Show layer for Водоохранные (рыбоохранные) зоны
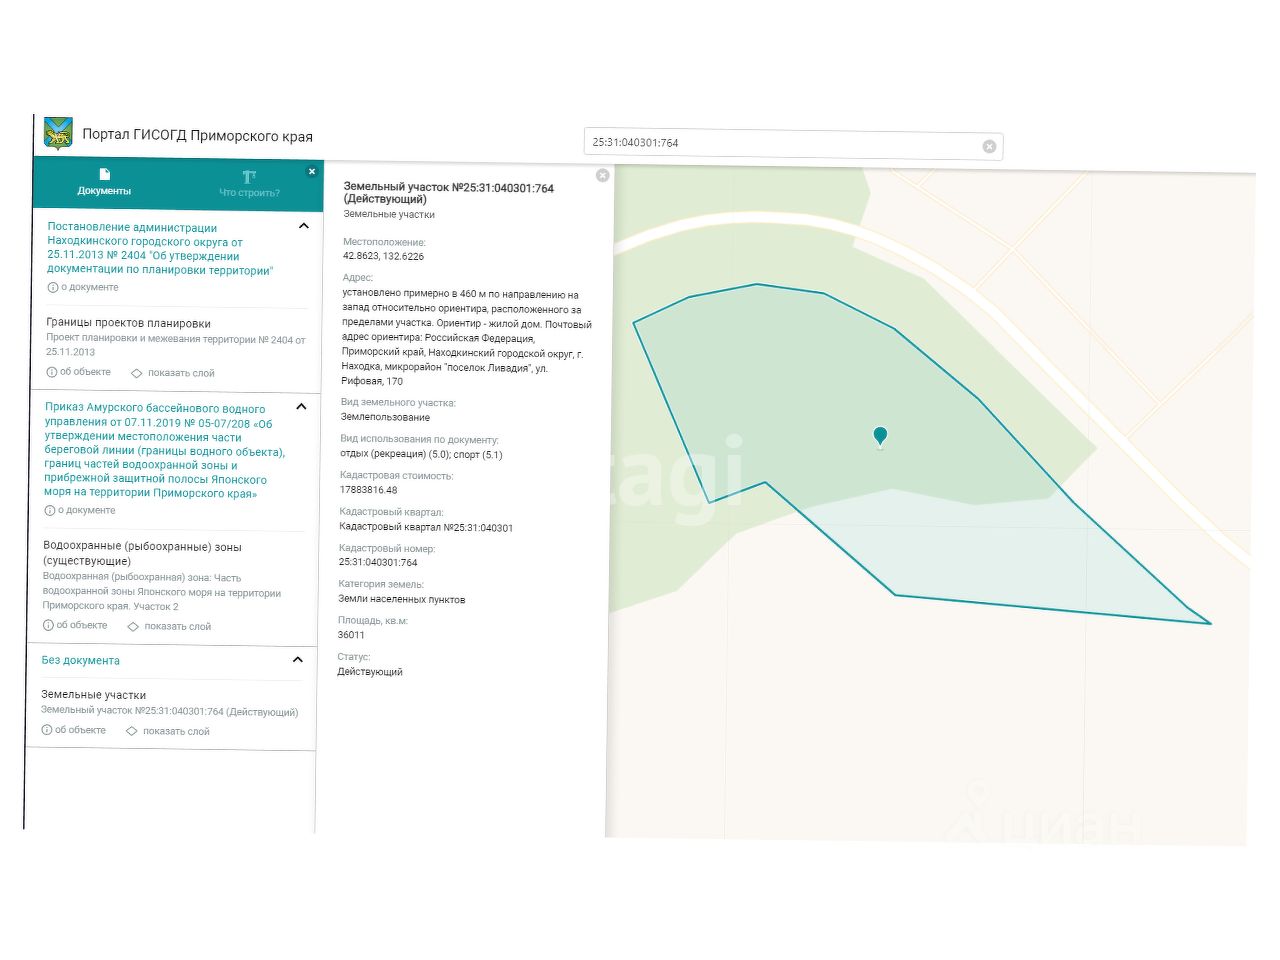Viewport: 1280px width, 960px height. pos(169,626)
